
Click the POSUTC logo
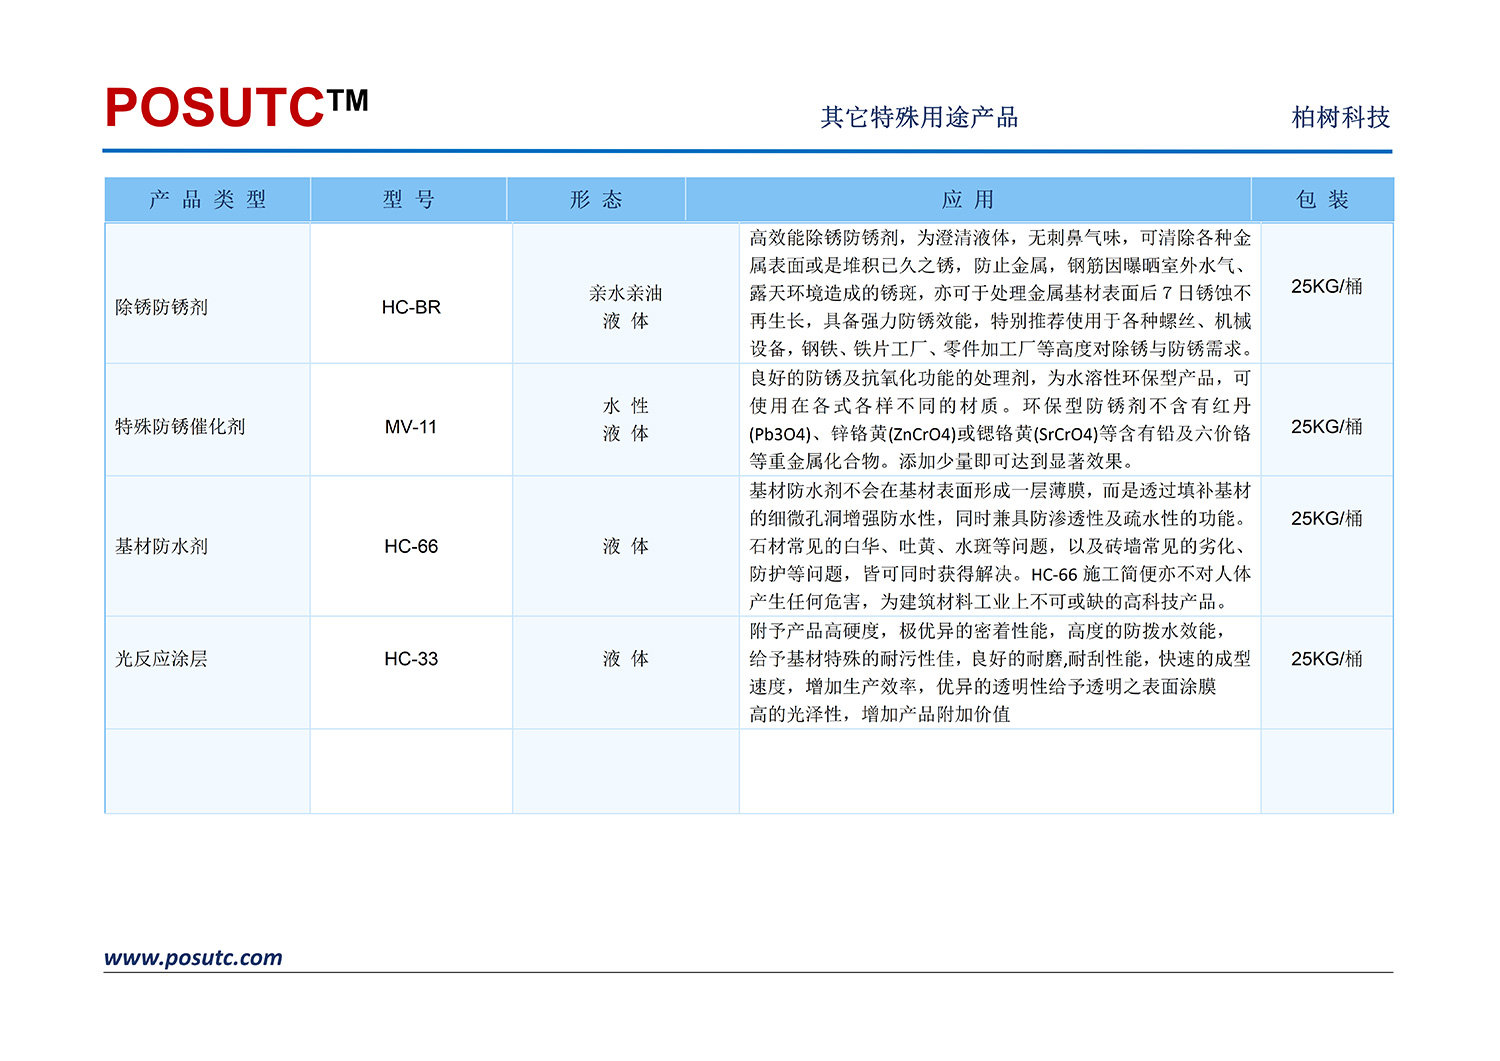click(x=236, y=107)
